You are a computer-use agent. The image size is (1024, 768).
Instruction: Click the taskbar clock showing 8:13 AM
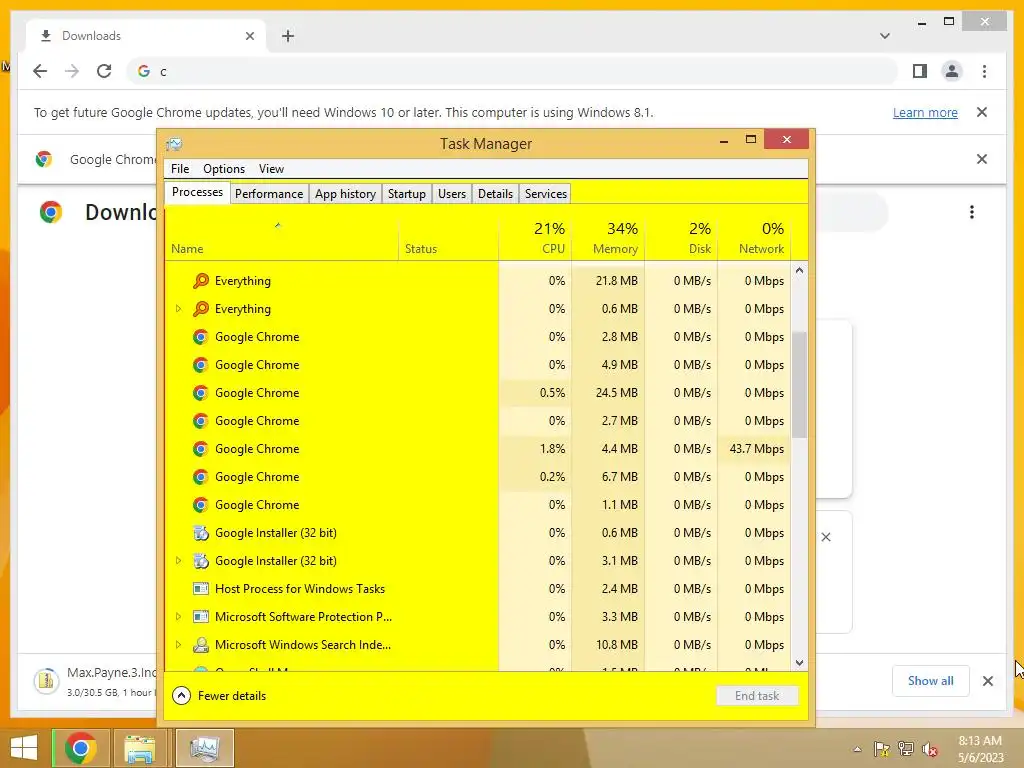[980, 749]
